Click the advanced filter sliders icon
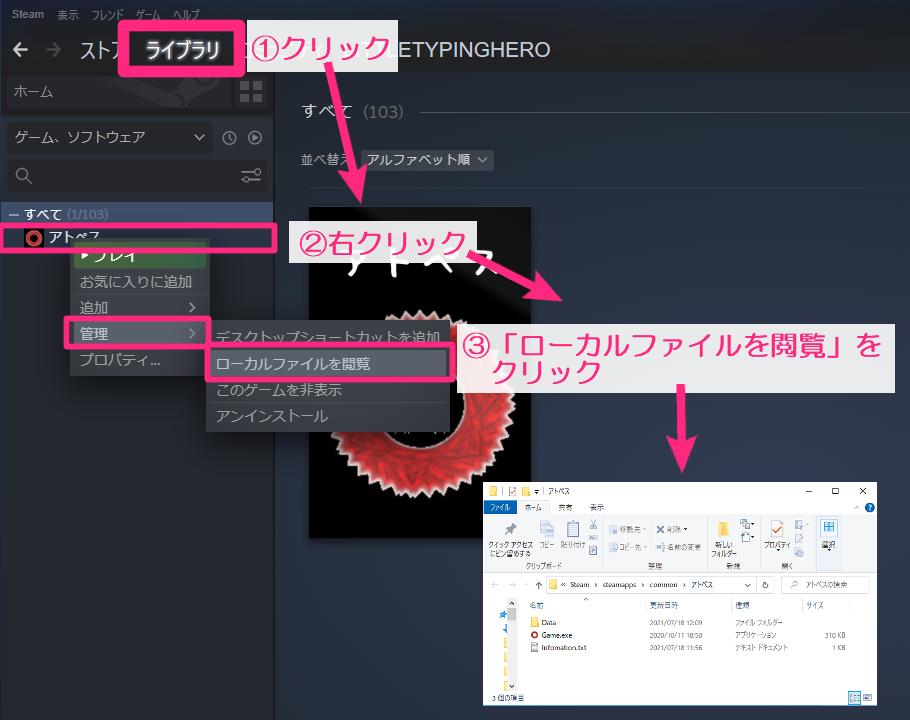The width and height of the screenshot is (910, 720). (x=251, y=176)
